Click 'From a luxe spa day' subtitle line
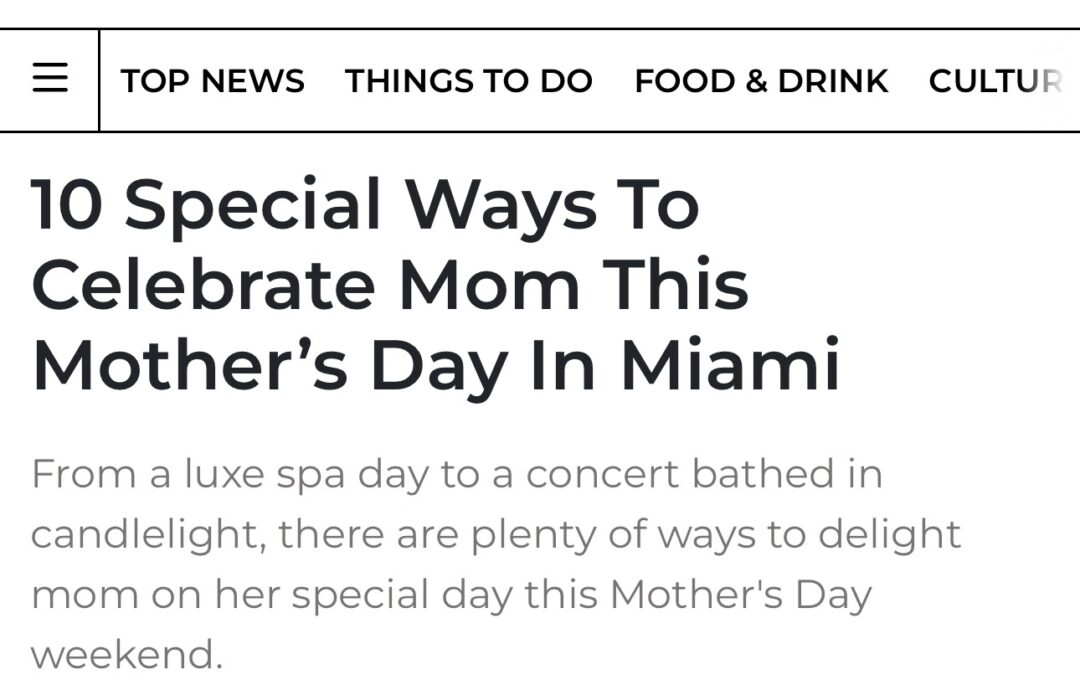The width and height of the screenshot is (1080, 675). pos(457,475)
